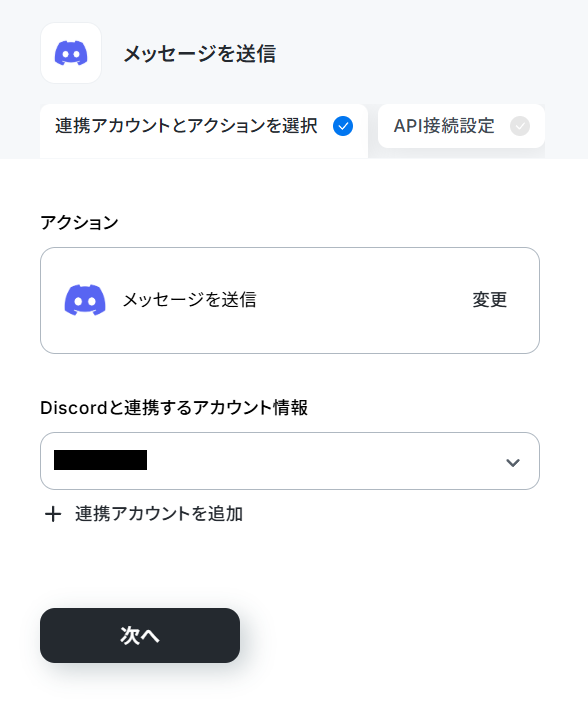Image resolution: width=588 pixels, height=713 pixels.
Task: Click the 次へ button
Action: coord(140,635)
